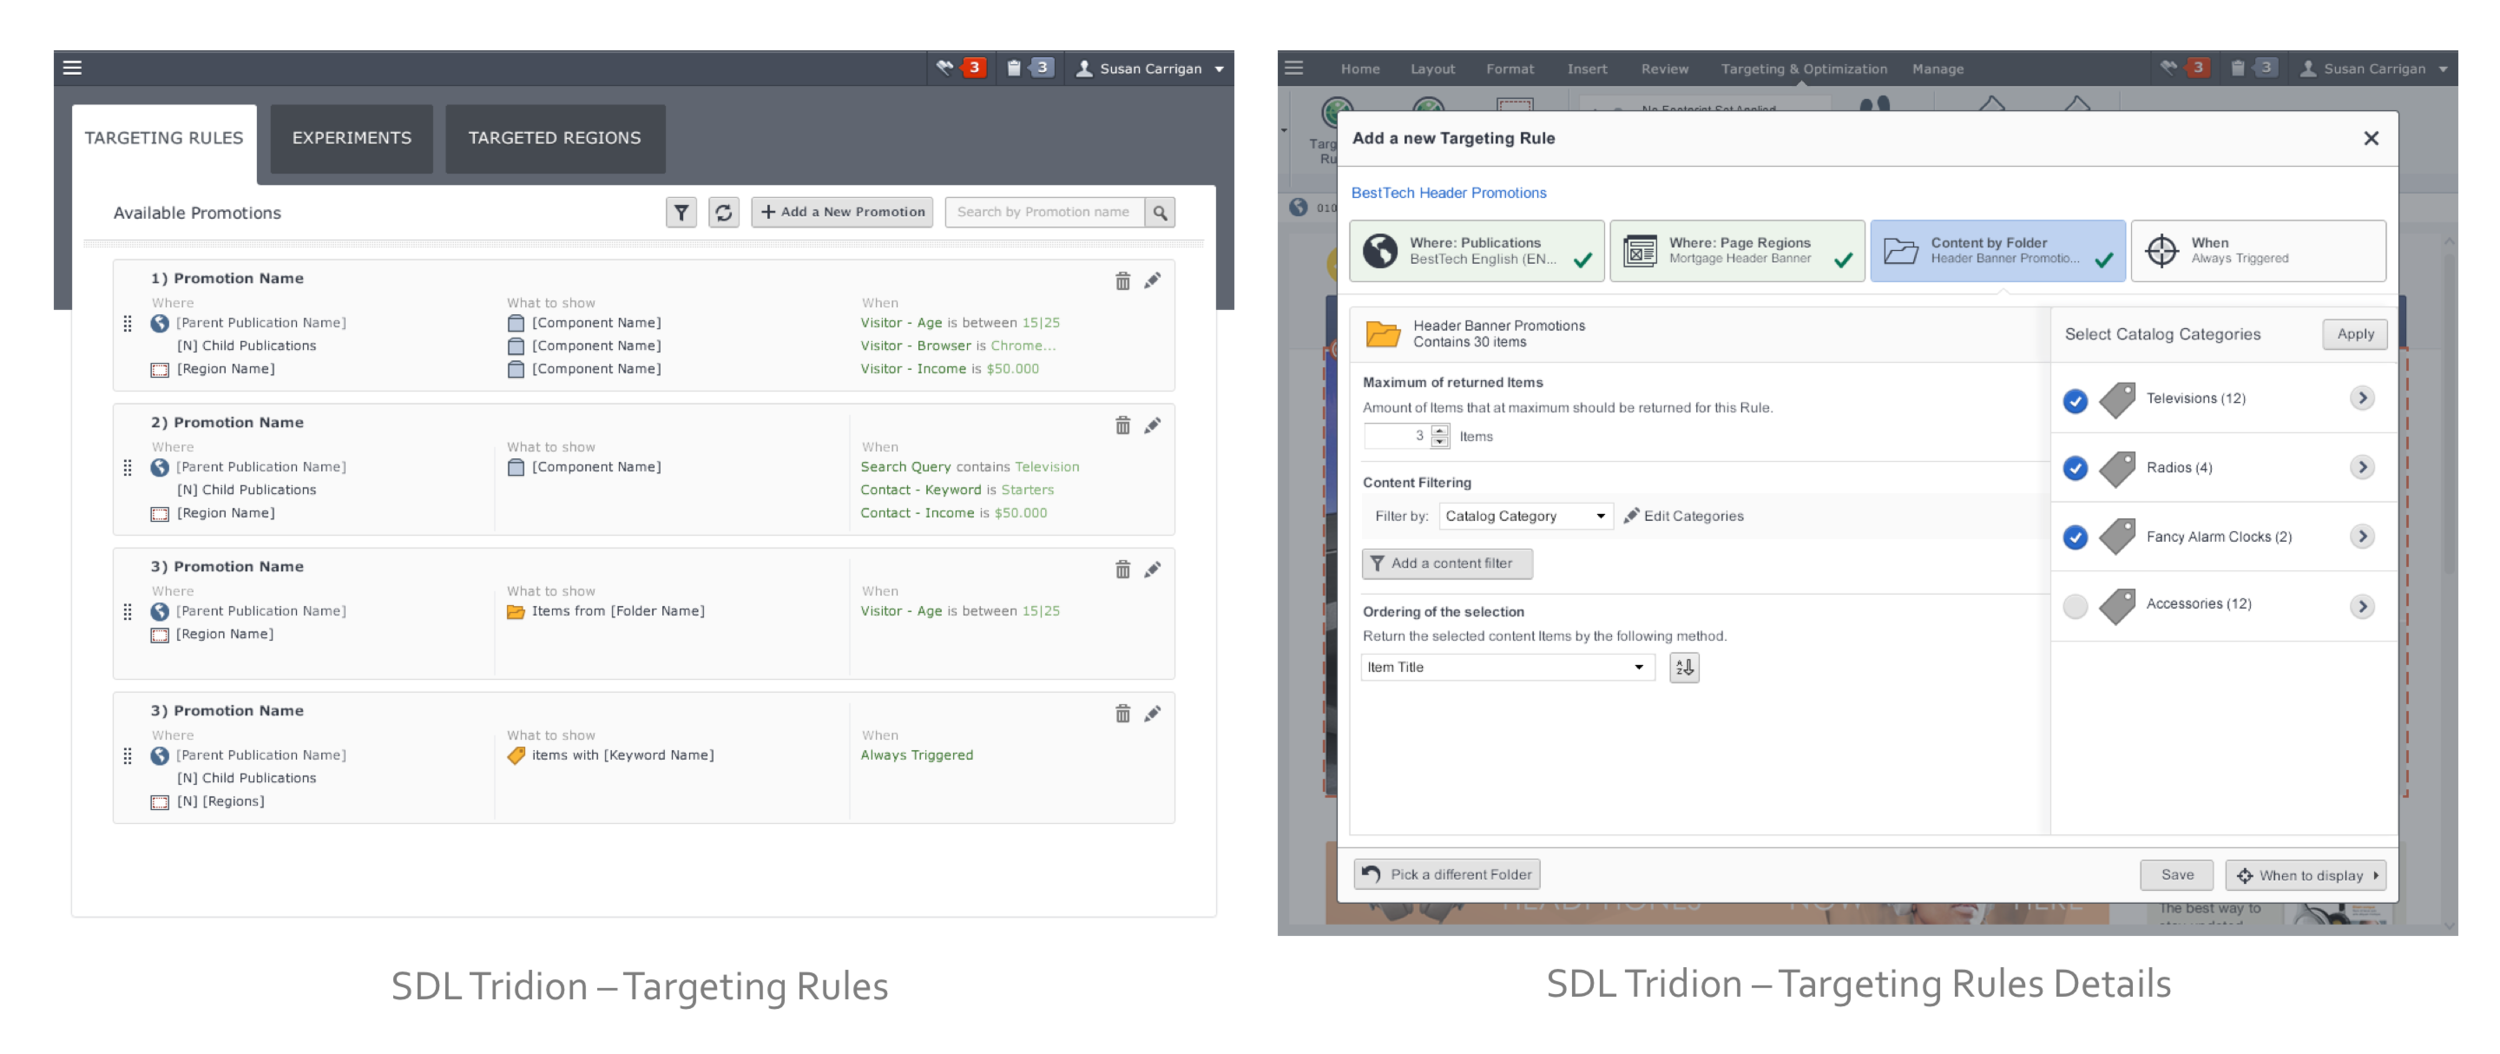Click filter icon beside Available Promotions
Screen dimensions: 2500x1054
click(x=681, y=212)
